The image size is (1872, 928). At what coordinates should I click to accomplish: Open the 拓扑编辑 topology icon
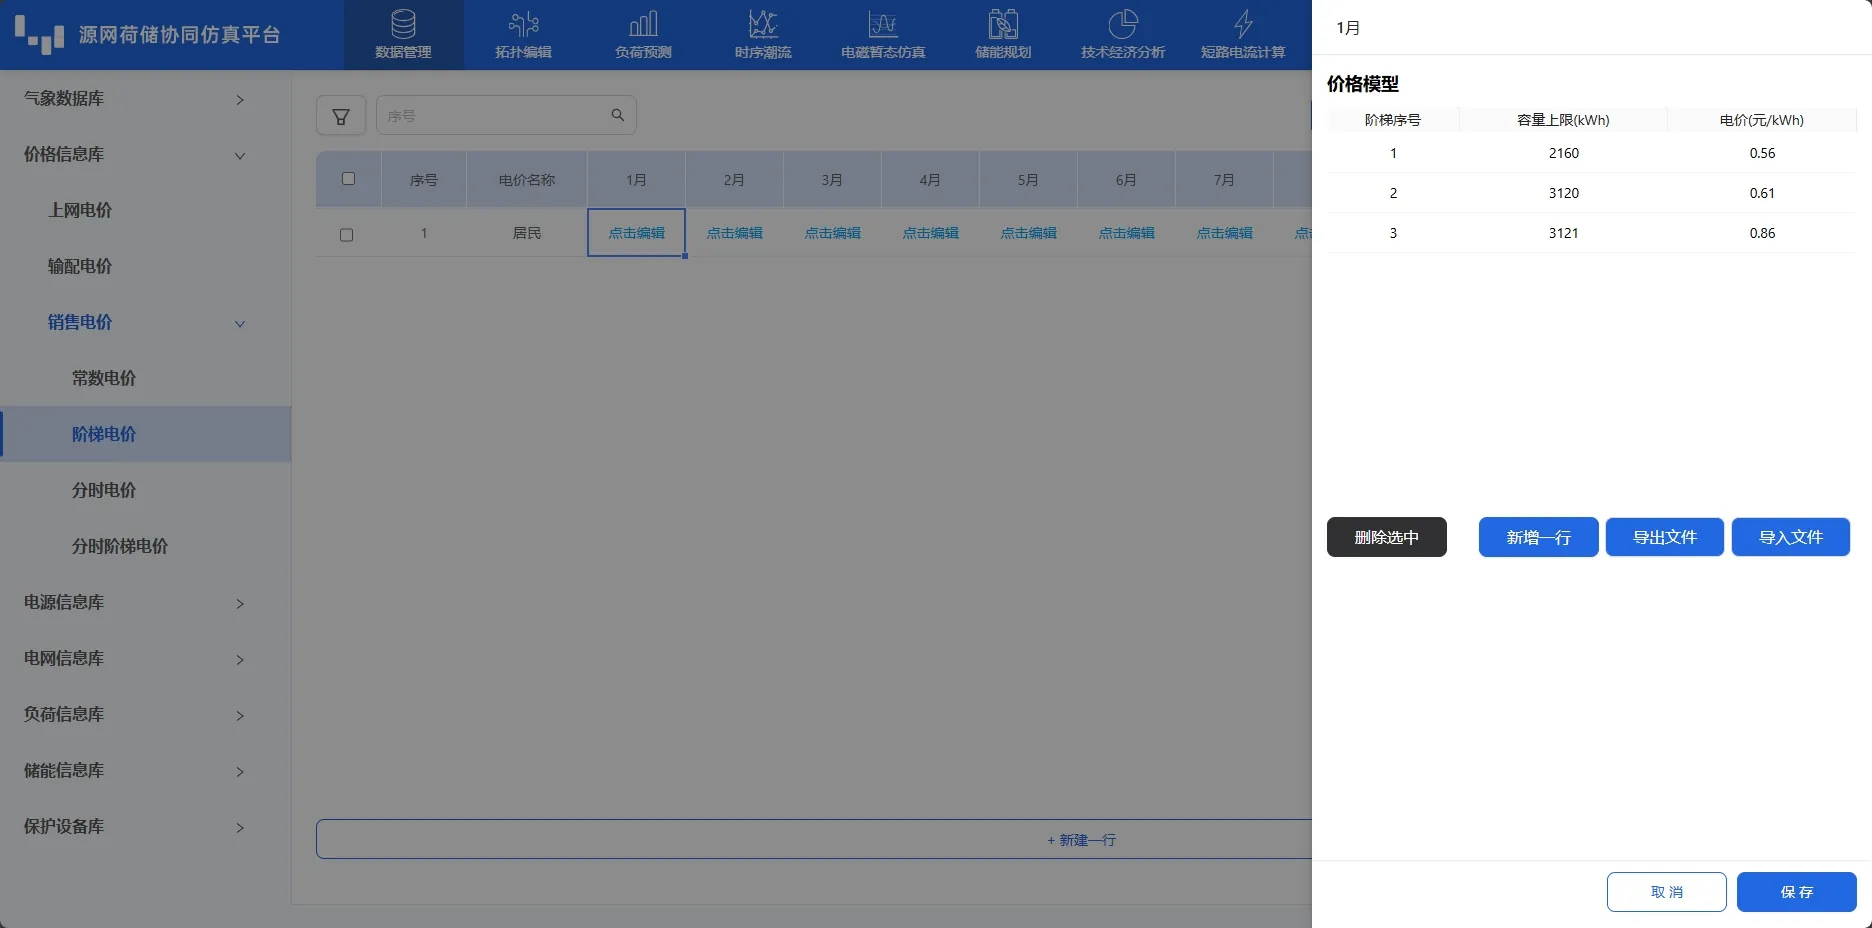point(523,24)
